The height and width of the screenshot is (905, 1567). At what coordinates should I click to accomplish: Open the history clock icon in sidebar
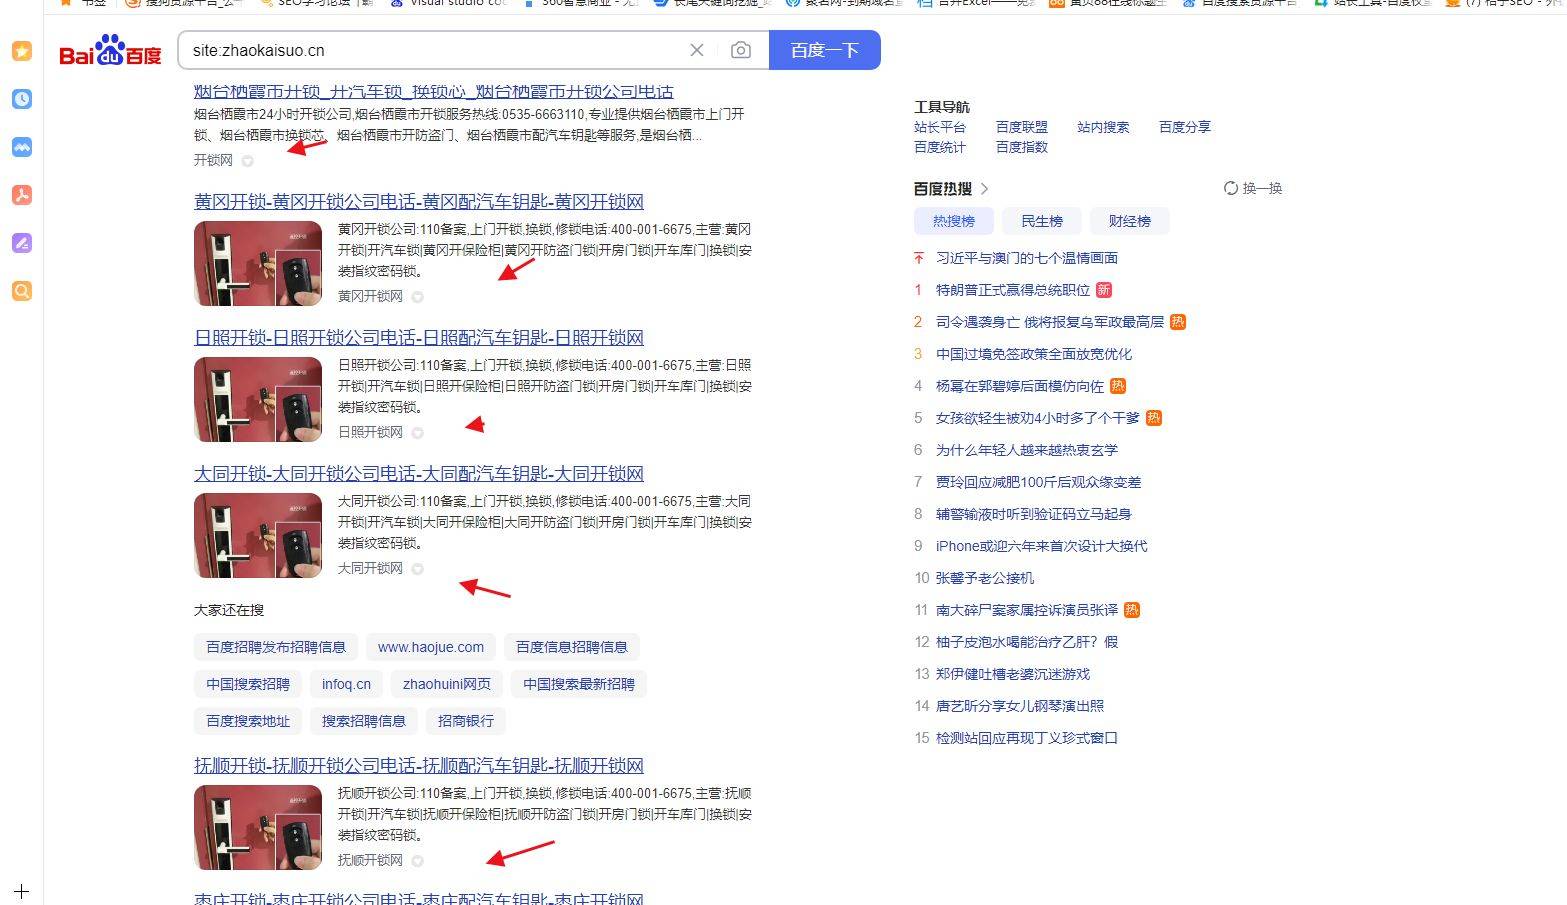pos(22,99)
